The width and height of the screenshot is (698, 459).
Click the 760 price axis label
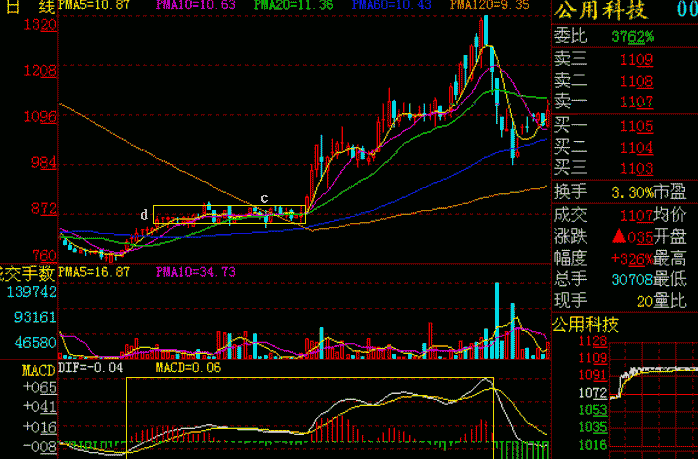[x=44, y=256]
